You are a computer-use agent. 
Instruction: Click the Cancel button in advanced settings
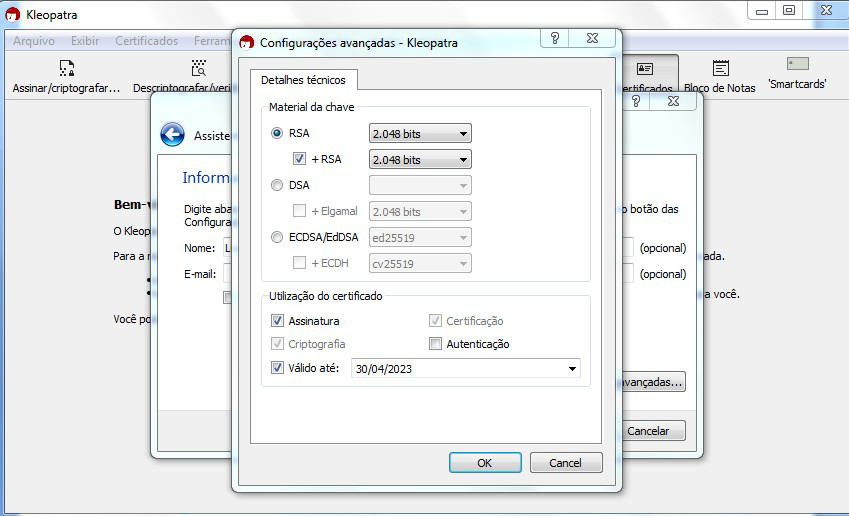point(566,463)
